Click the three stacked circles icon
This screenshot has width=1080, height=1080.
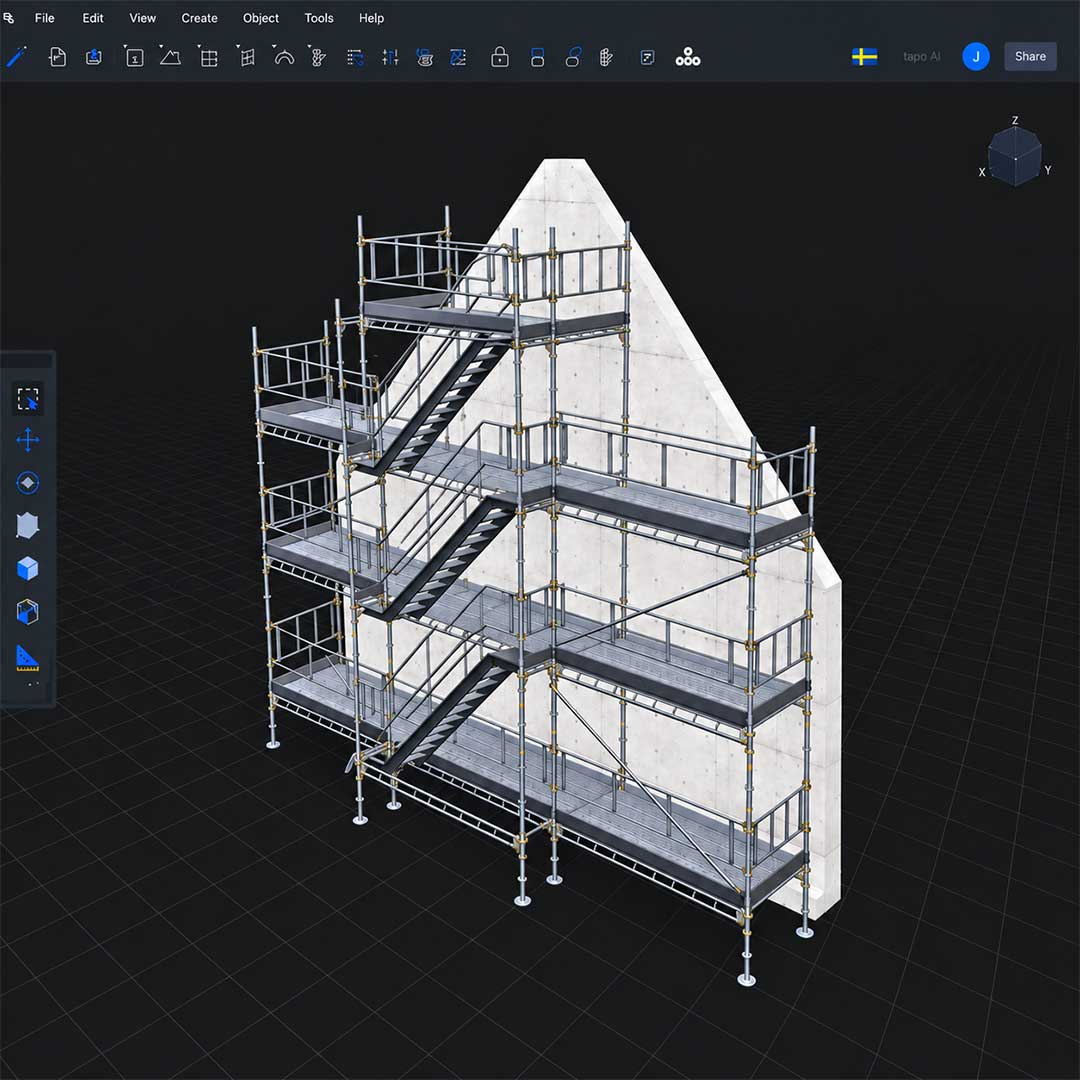(687, 57)
